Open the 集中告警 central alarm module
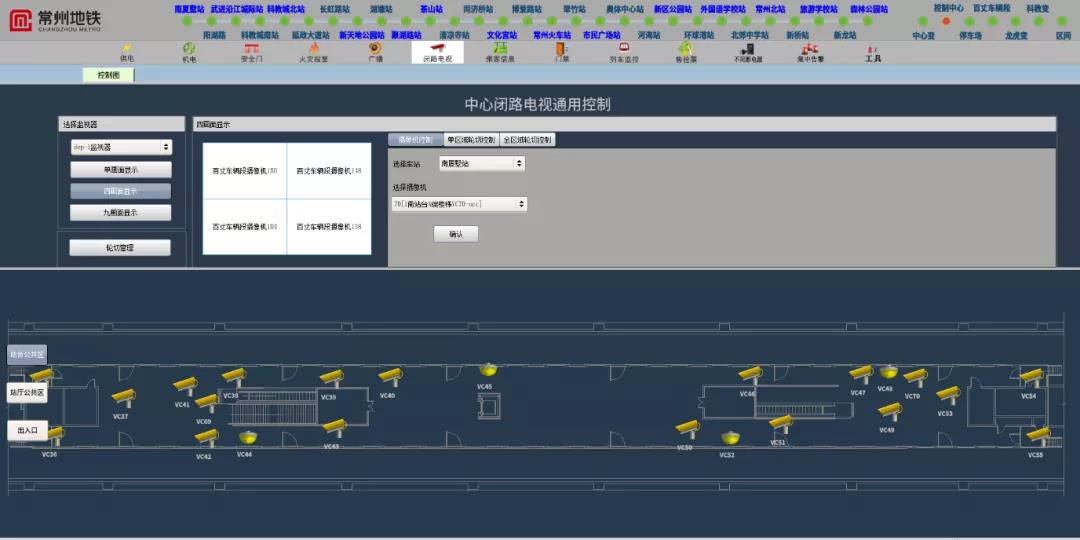1080x540 pixels. pos(811,52)
